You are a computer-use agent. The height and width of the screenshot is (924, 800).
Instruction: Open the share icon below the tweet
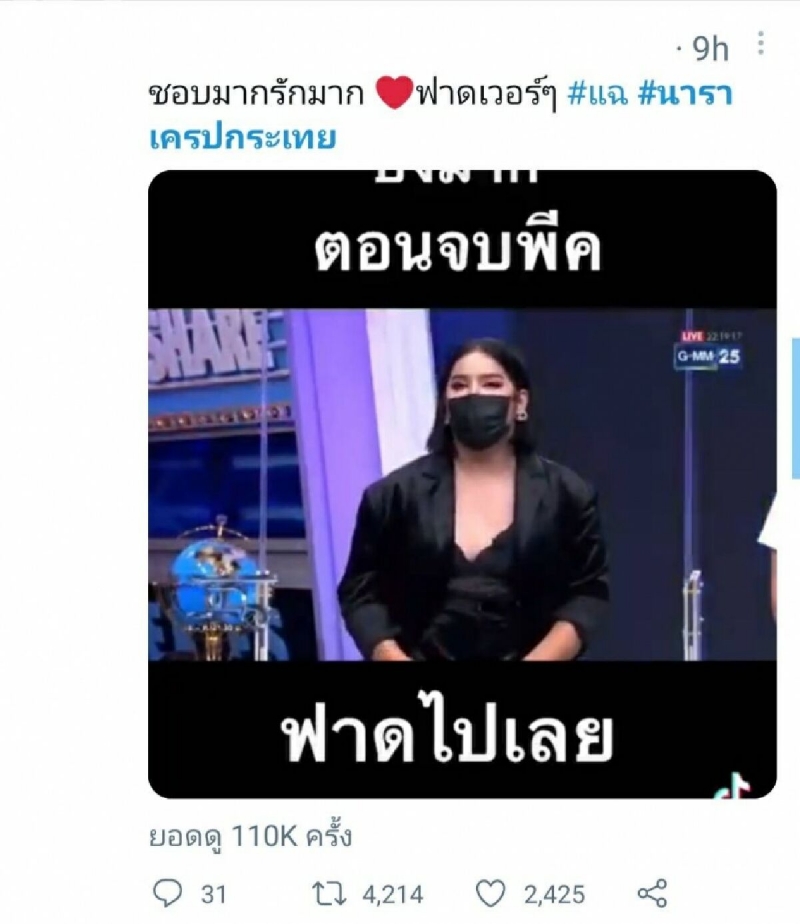(x=653, y=893)
